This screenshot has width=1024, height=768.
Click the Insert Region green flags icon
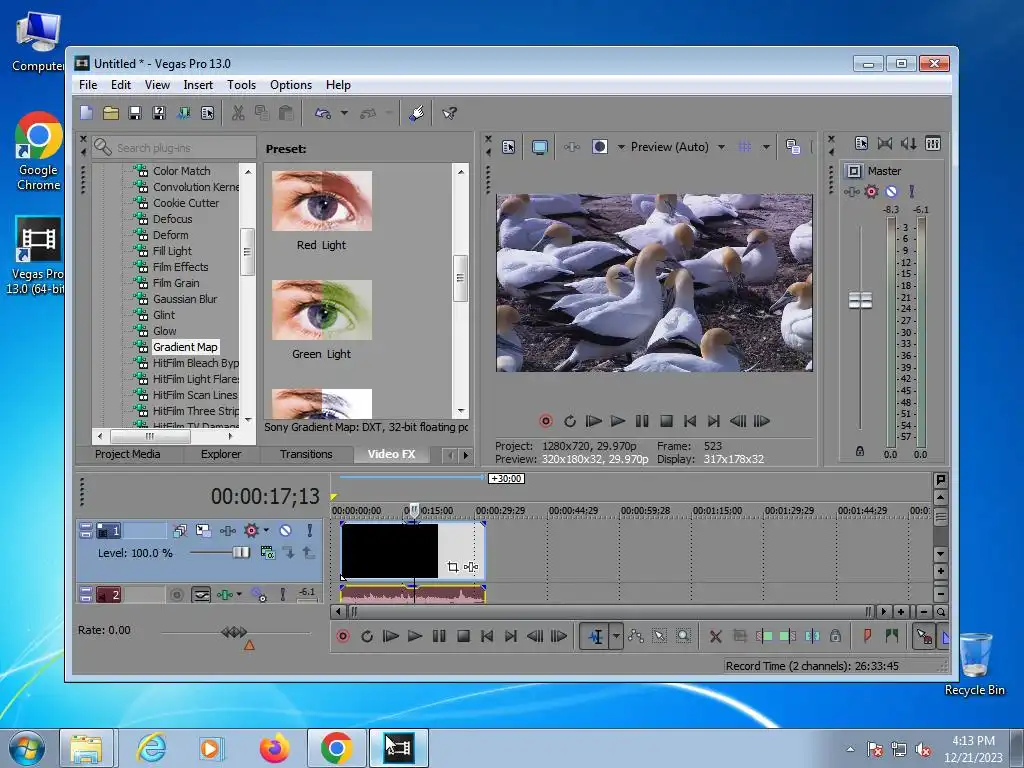click(x=891, y=636)
